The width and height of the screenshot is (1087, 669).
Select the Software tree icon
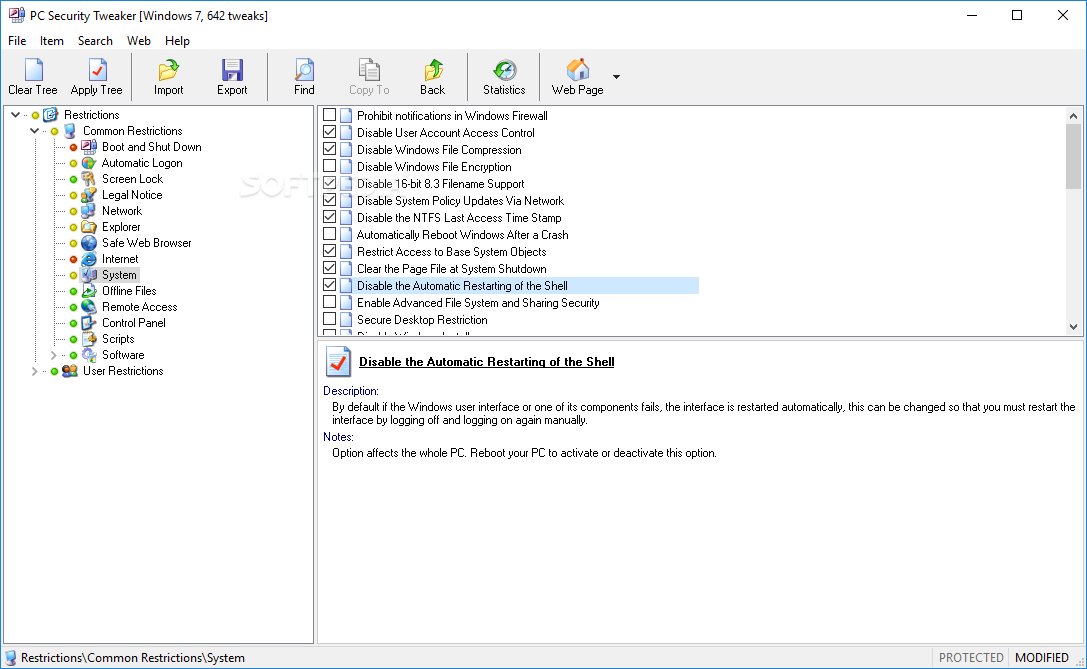(89, 354)
